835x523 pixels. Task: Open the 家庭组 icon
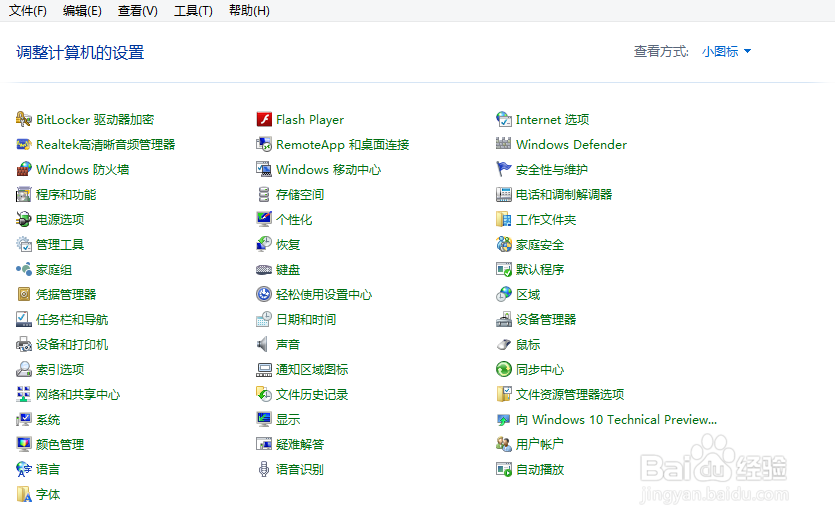(x=23, y=269)
